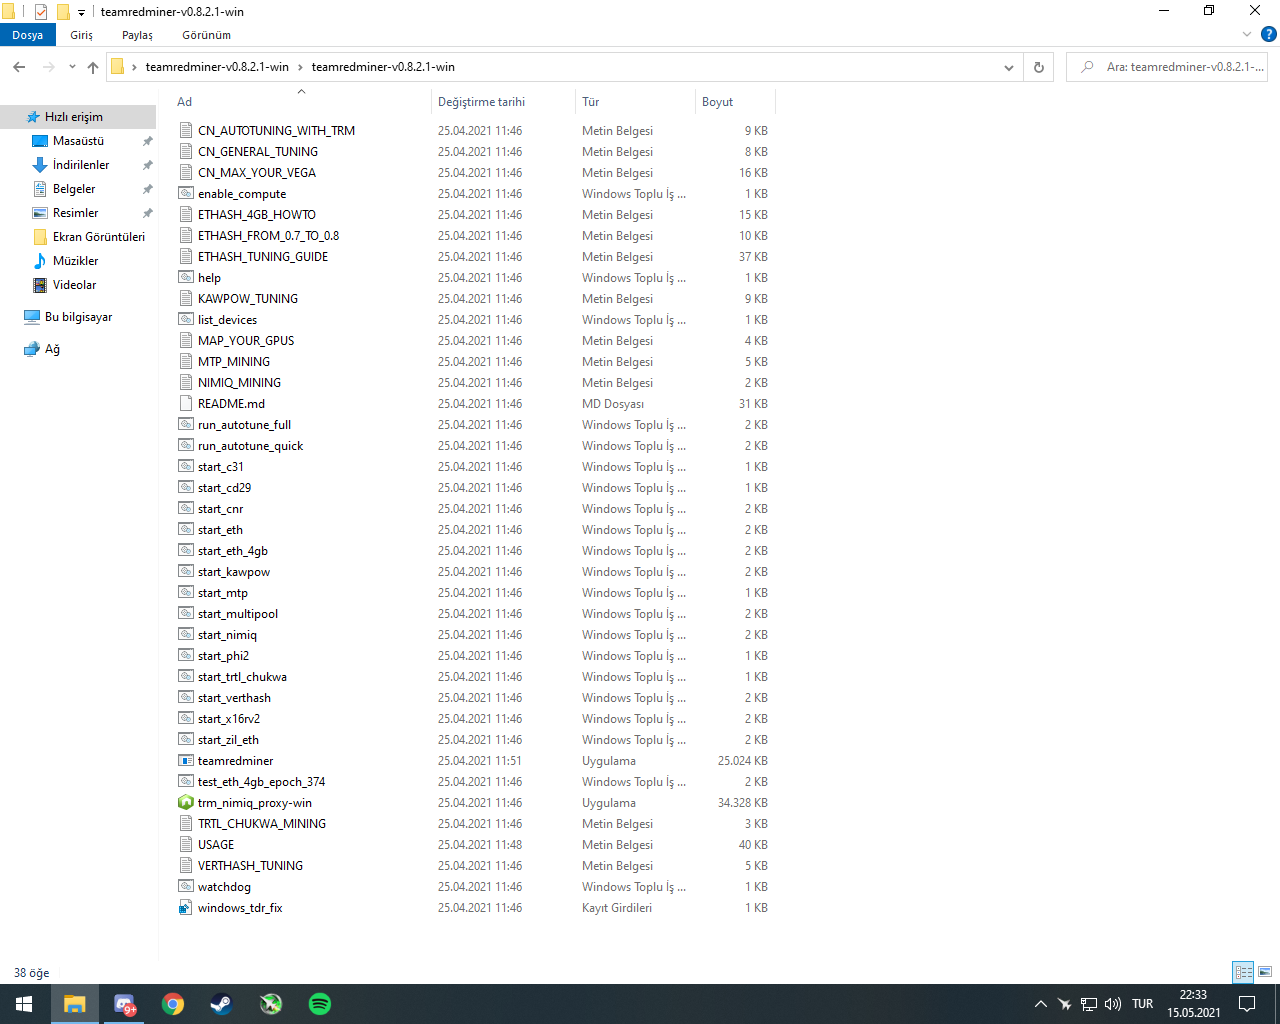Open Quick Access Toolbar customize dropdown
This screenshot has width=1280, height=1024.
tap(82, 13)
